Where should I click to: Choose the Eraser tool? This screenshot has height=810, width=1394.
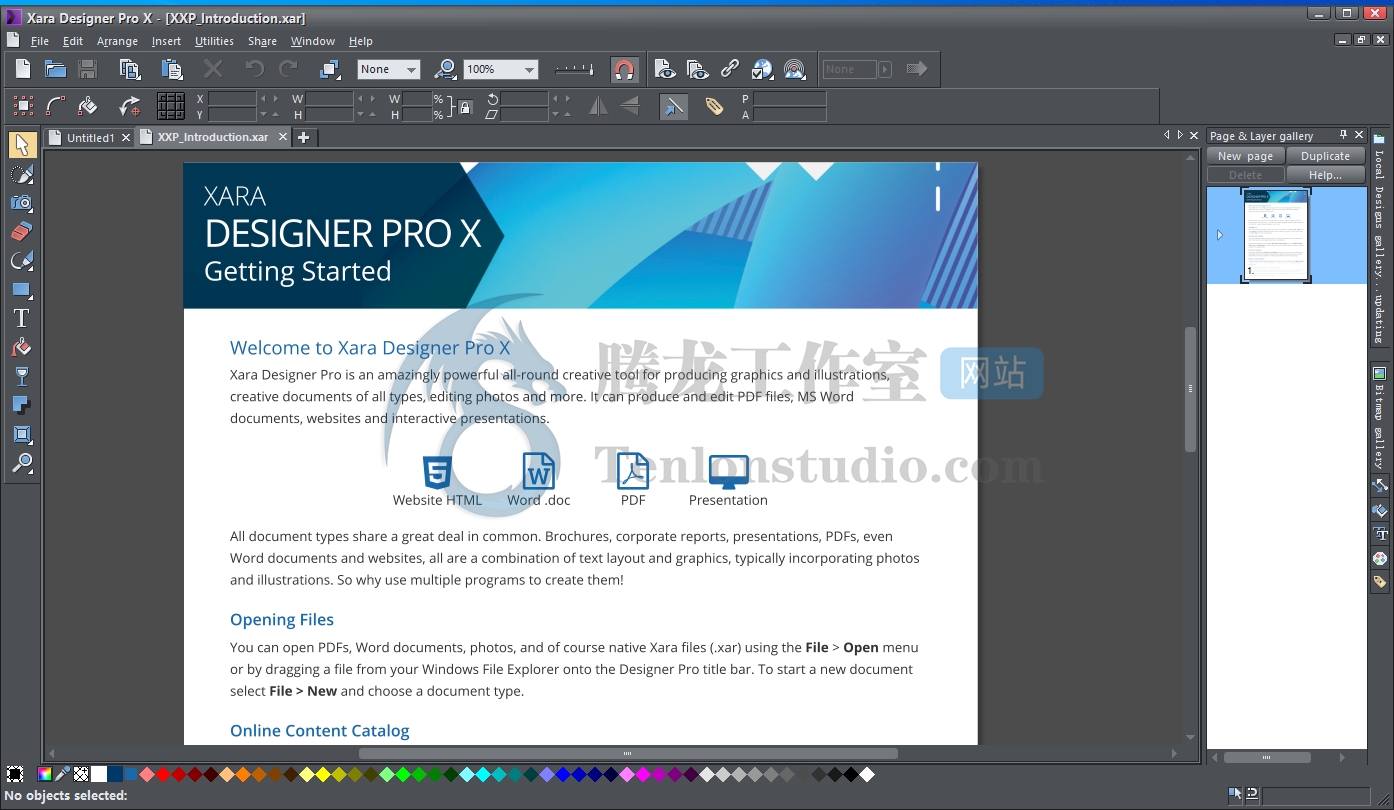22,232
